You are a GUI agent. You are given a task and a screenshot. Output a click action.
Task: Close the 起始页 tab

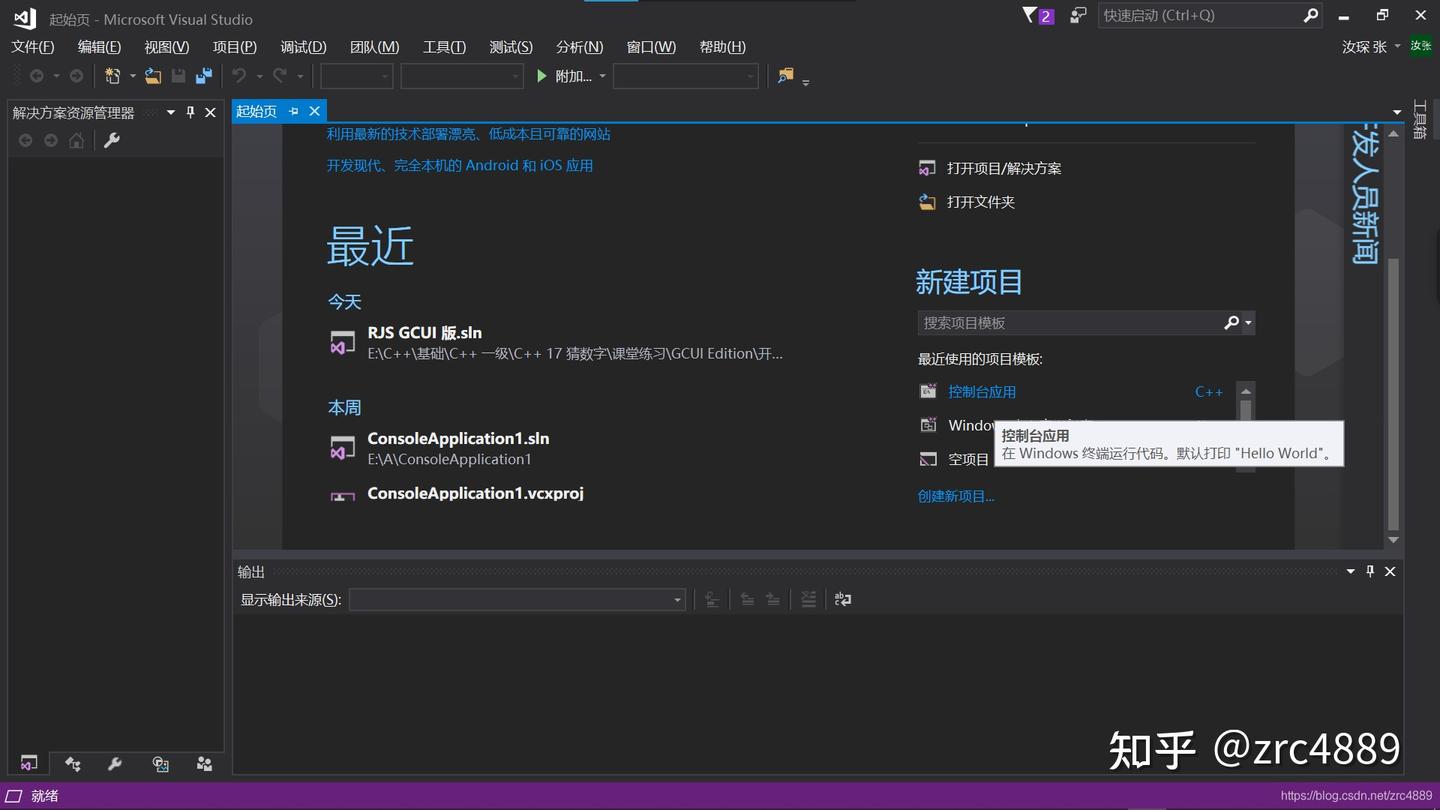[x=315, y=111]
